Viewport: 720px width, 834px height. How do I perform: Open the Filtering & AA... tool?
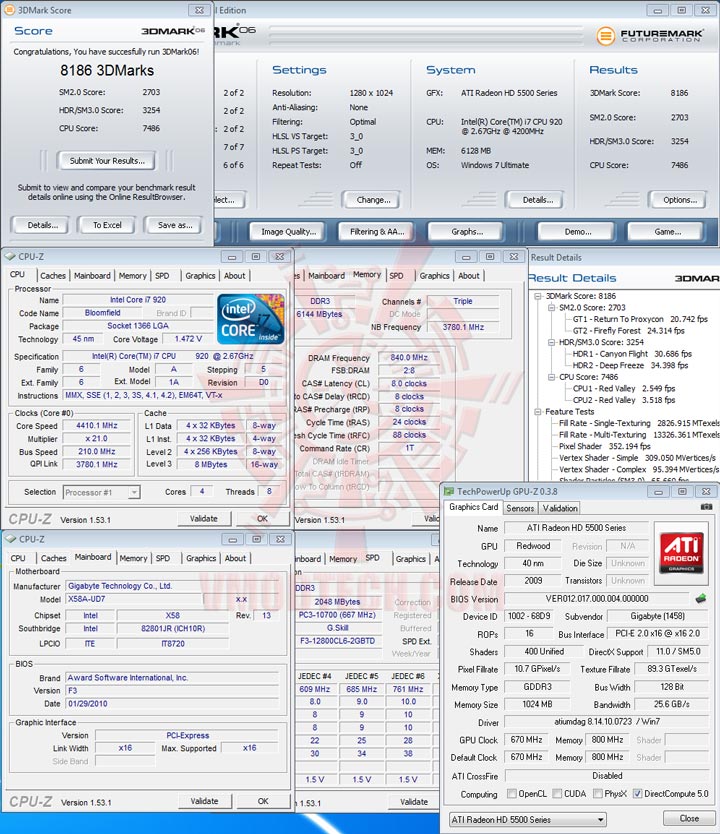coord(376,232)
